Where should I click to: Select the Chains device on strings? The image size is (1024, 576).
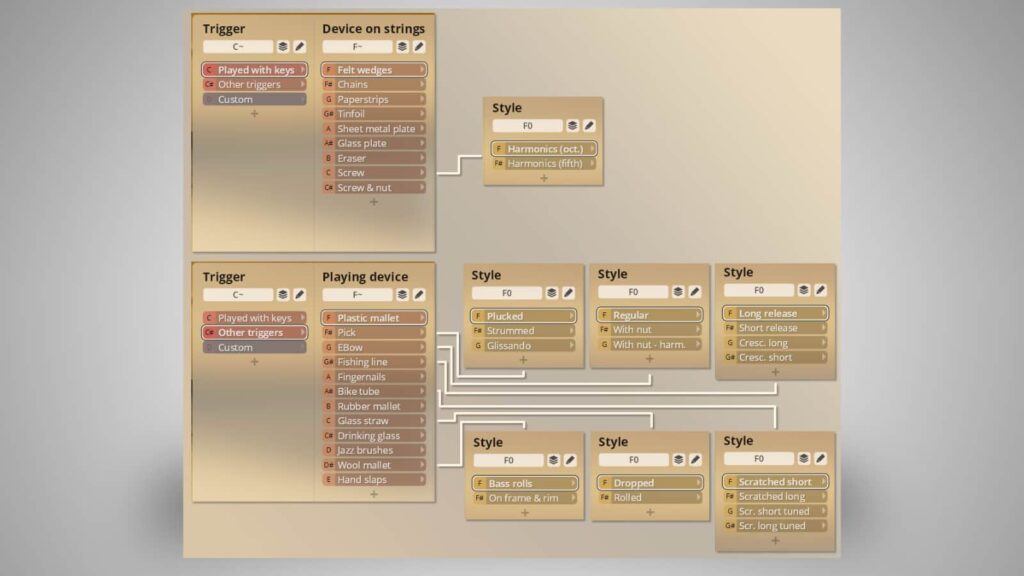click(374, 85)
